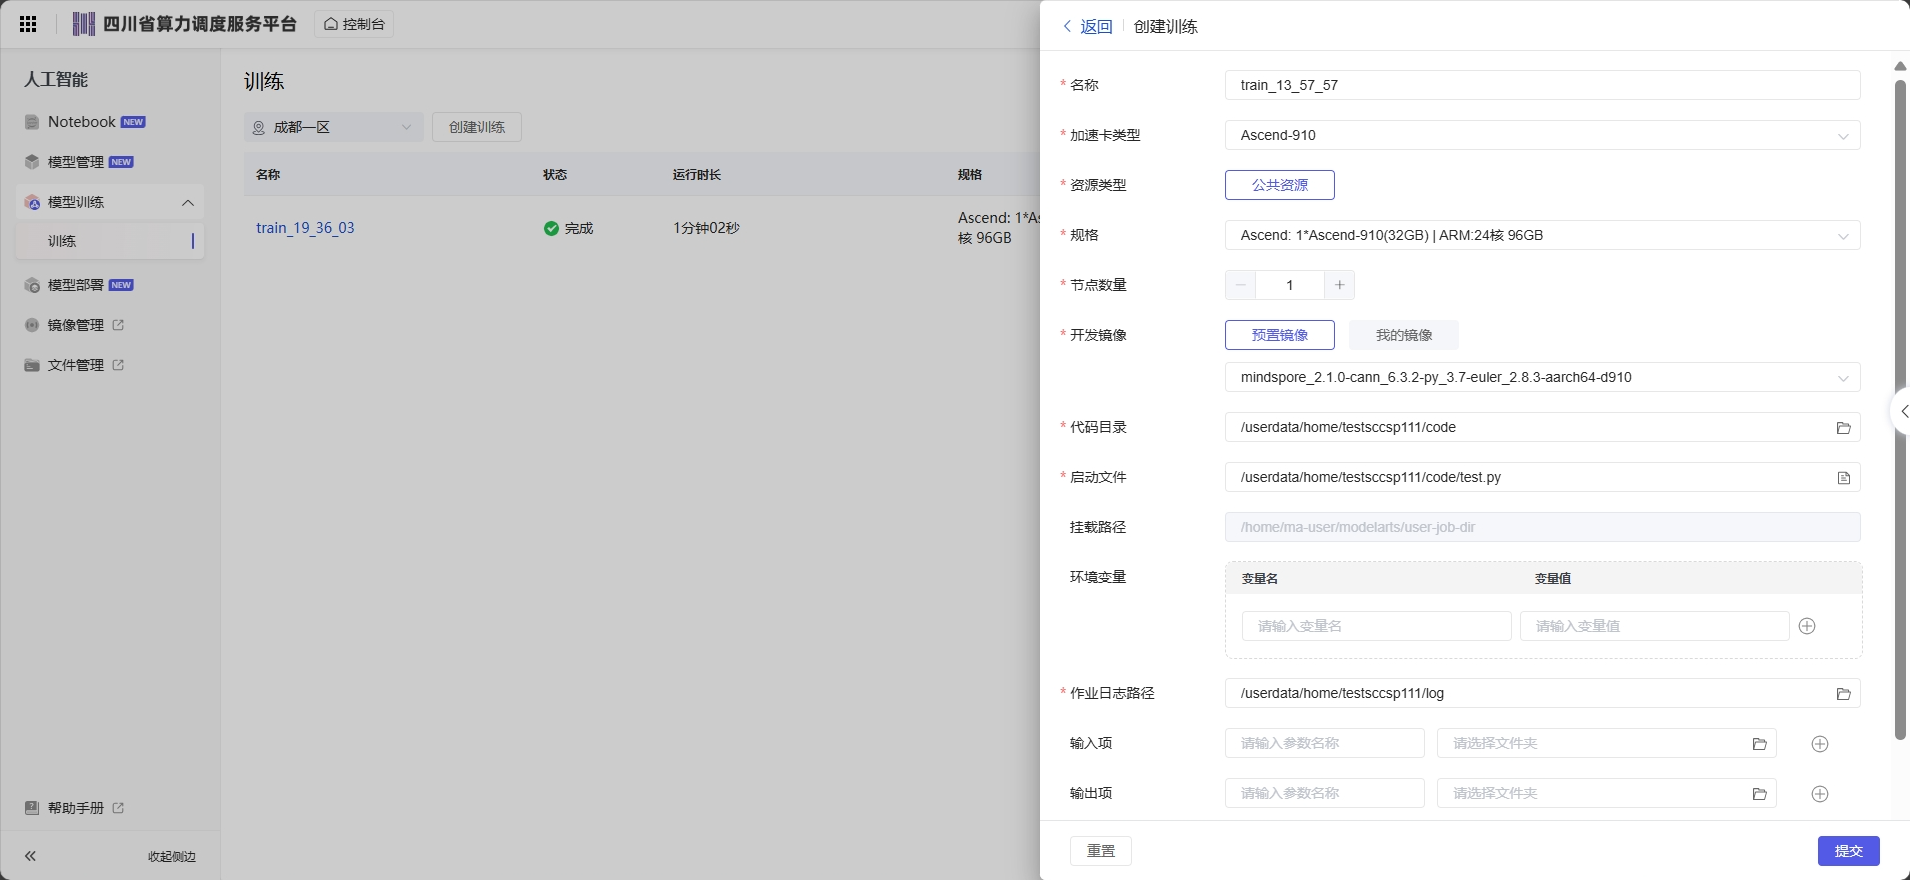Select 公共资源 resource type option
Viewport: 1910px width, 880px height.
tap(1279, 185)
